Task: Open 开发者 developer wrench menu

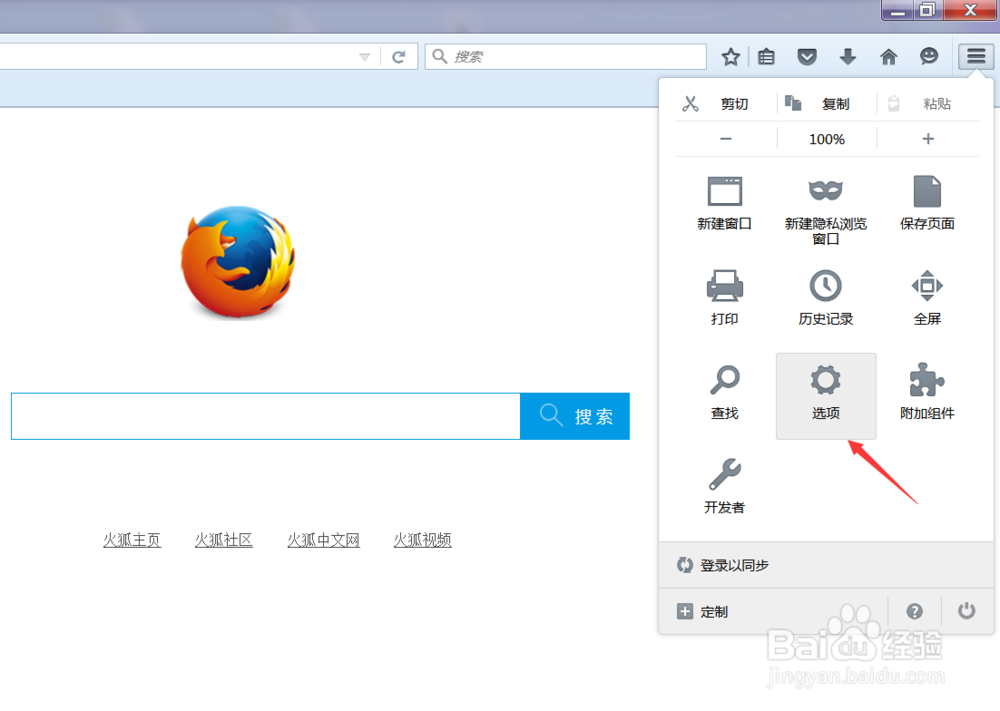Action: coord(724,486)
